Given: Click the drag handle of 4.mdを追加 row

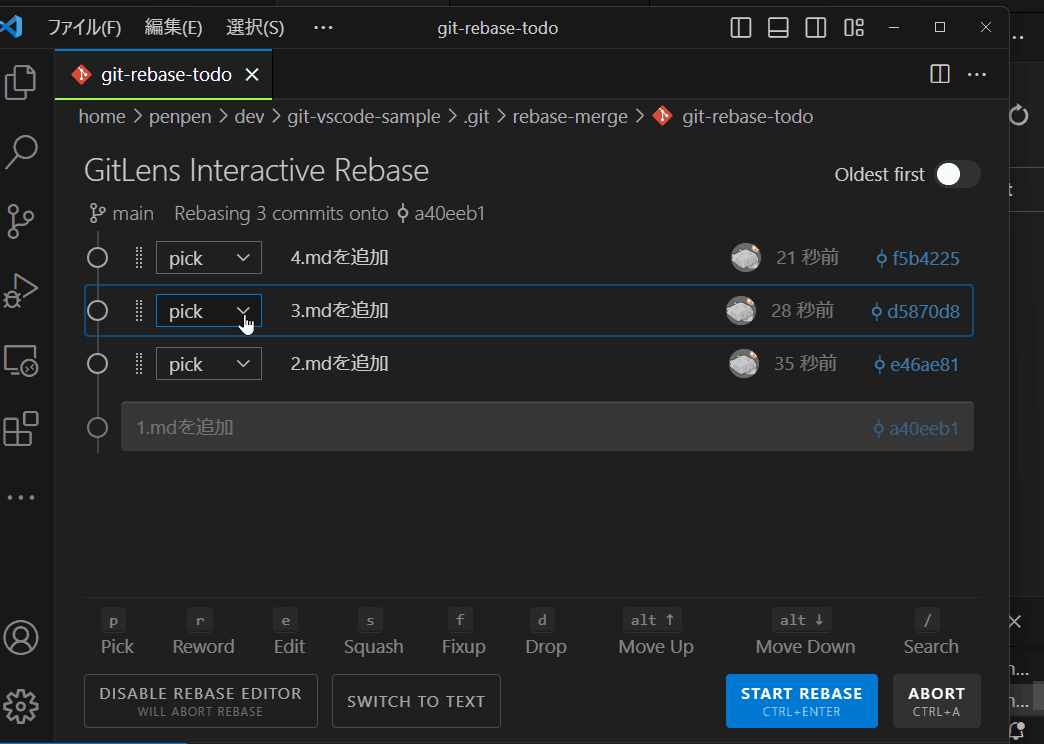Looking at the screenshot, I should coord(139,258).
